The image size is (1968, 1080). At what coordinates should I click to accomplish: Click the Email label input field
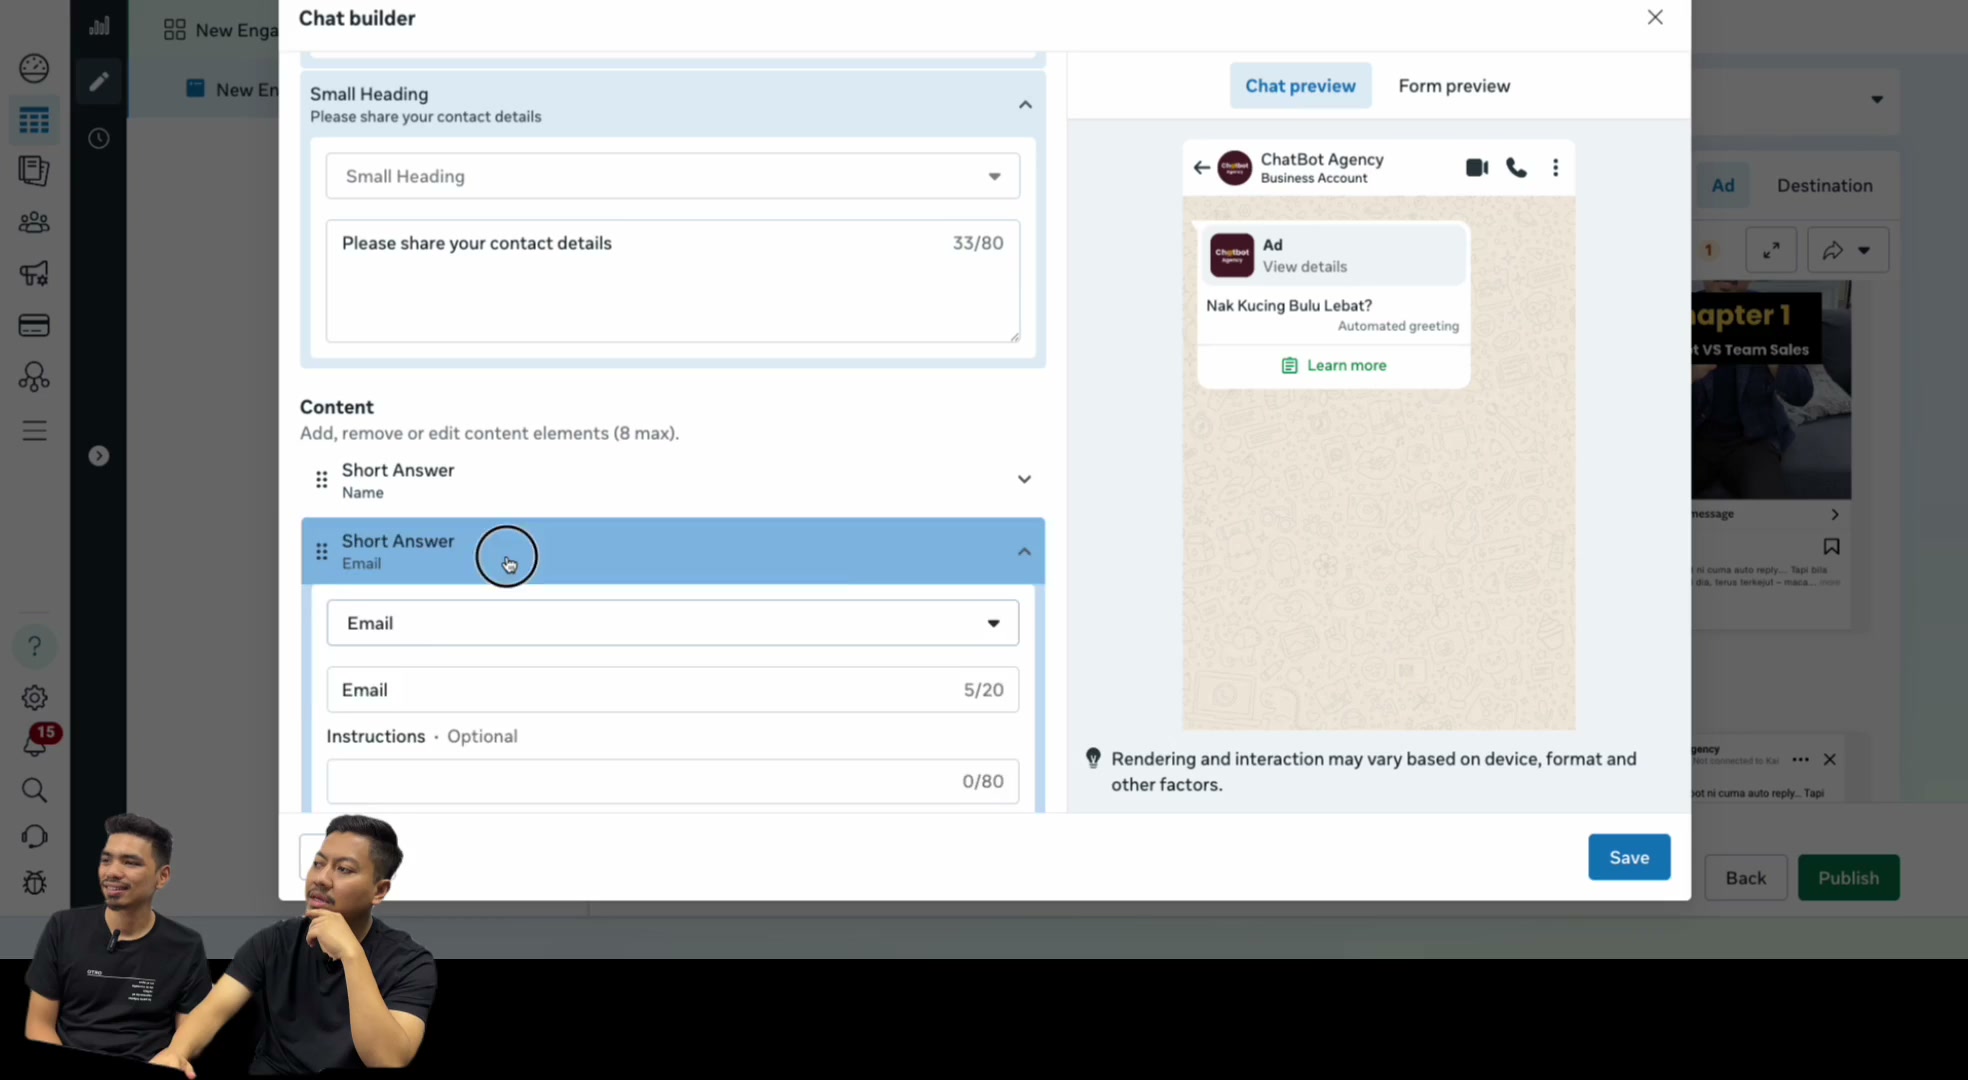(673, 690)
